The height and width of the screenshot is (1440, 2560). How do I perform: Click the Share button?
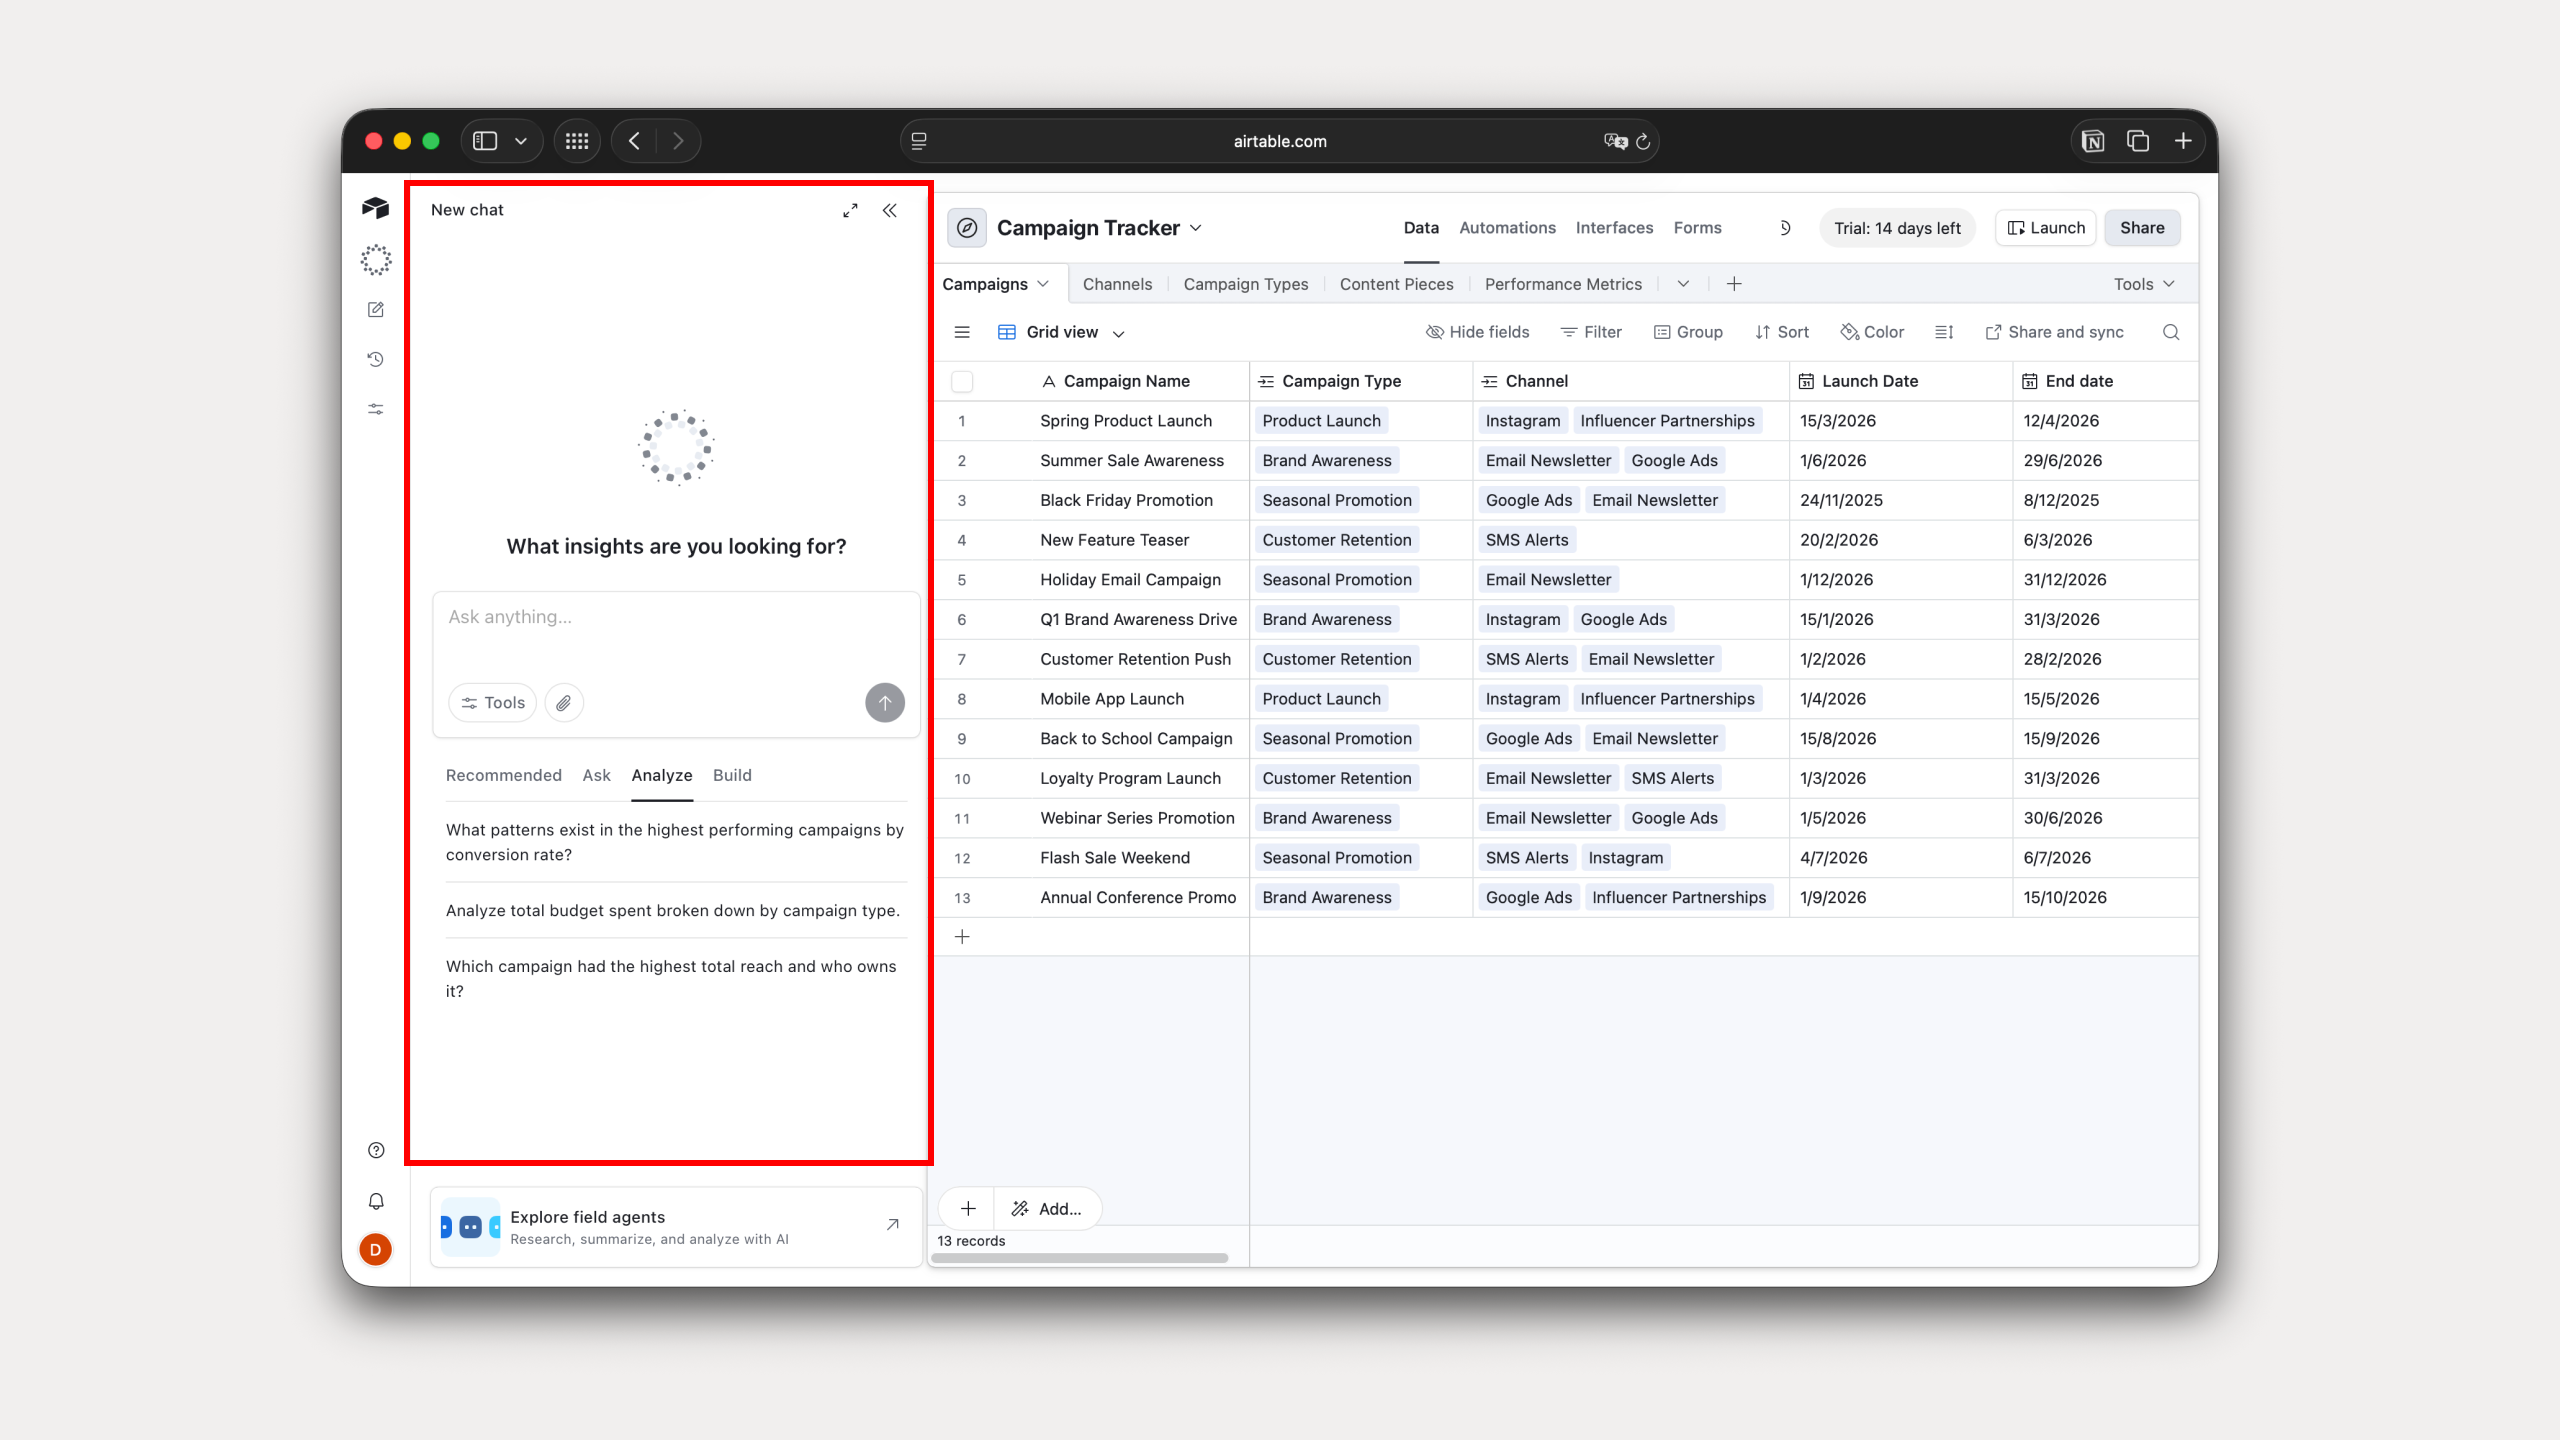[2141, 228]
